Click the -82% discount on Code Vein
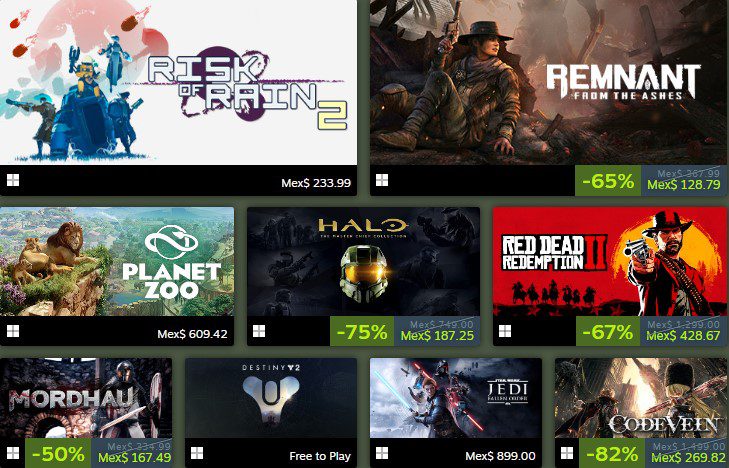The height and width of the screenshot is (468, 729). [x=612, y=454]
